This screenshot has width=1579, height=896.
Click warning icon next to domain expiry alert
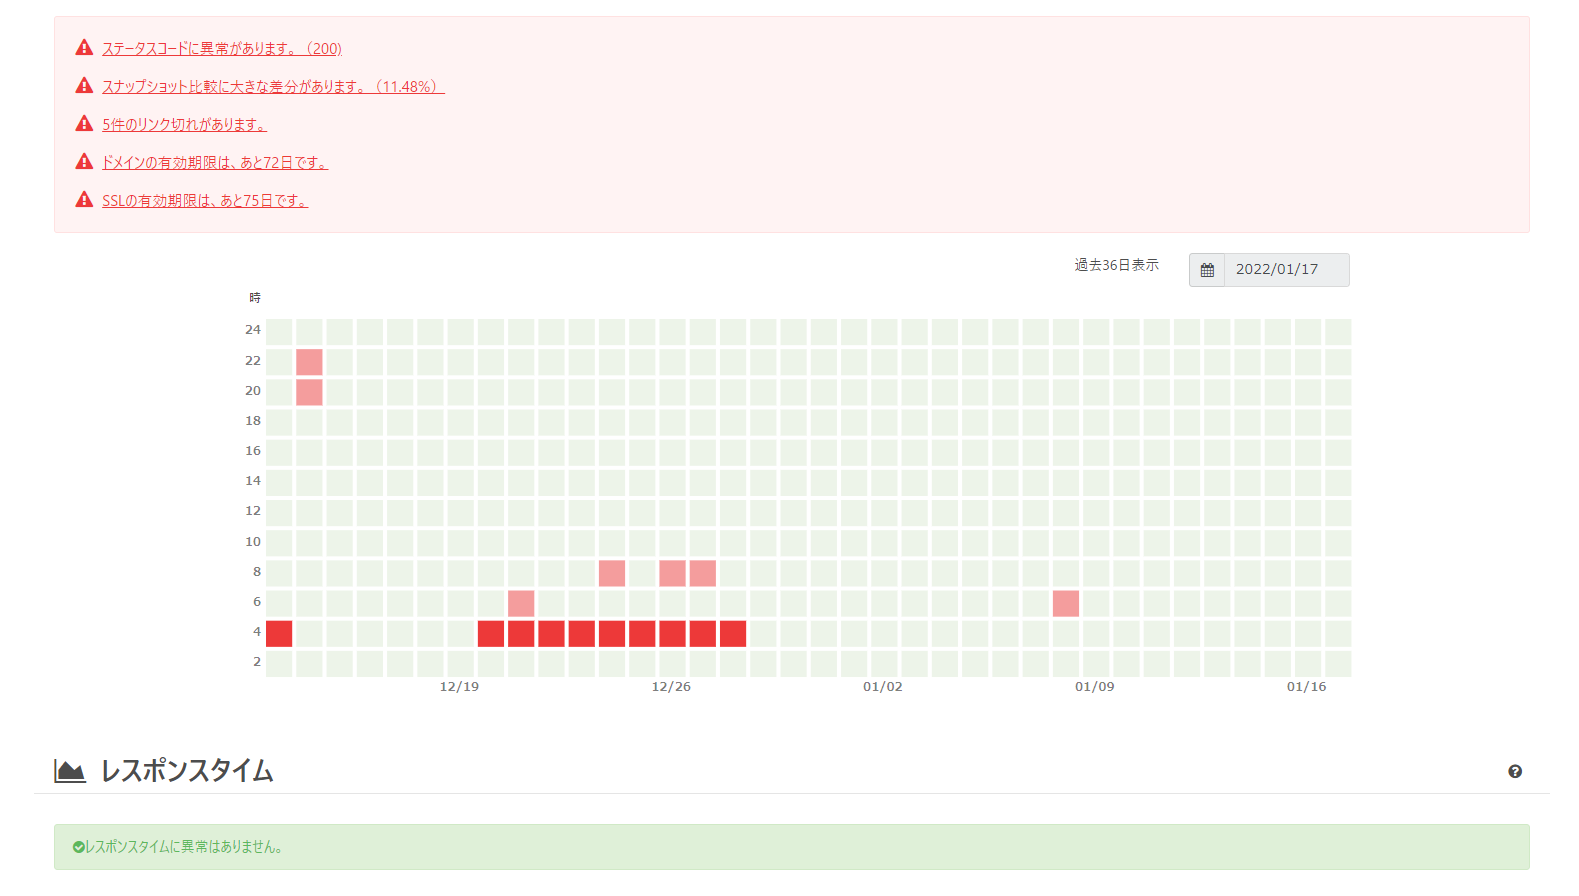tap(84, 162)
